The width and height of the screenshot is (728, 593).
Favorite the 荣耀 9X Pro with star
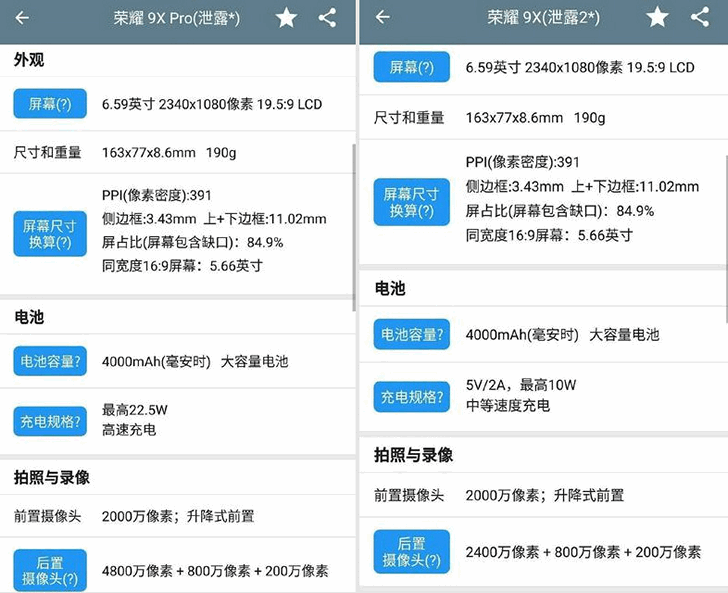(286, 18)
